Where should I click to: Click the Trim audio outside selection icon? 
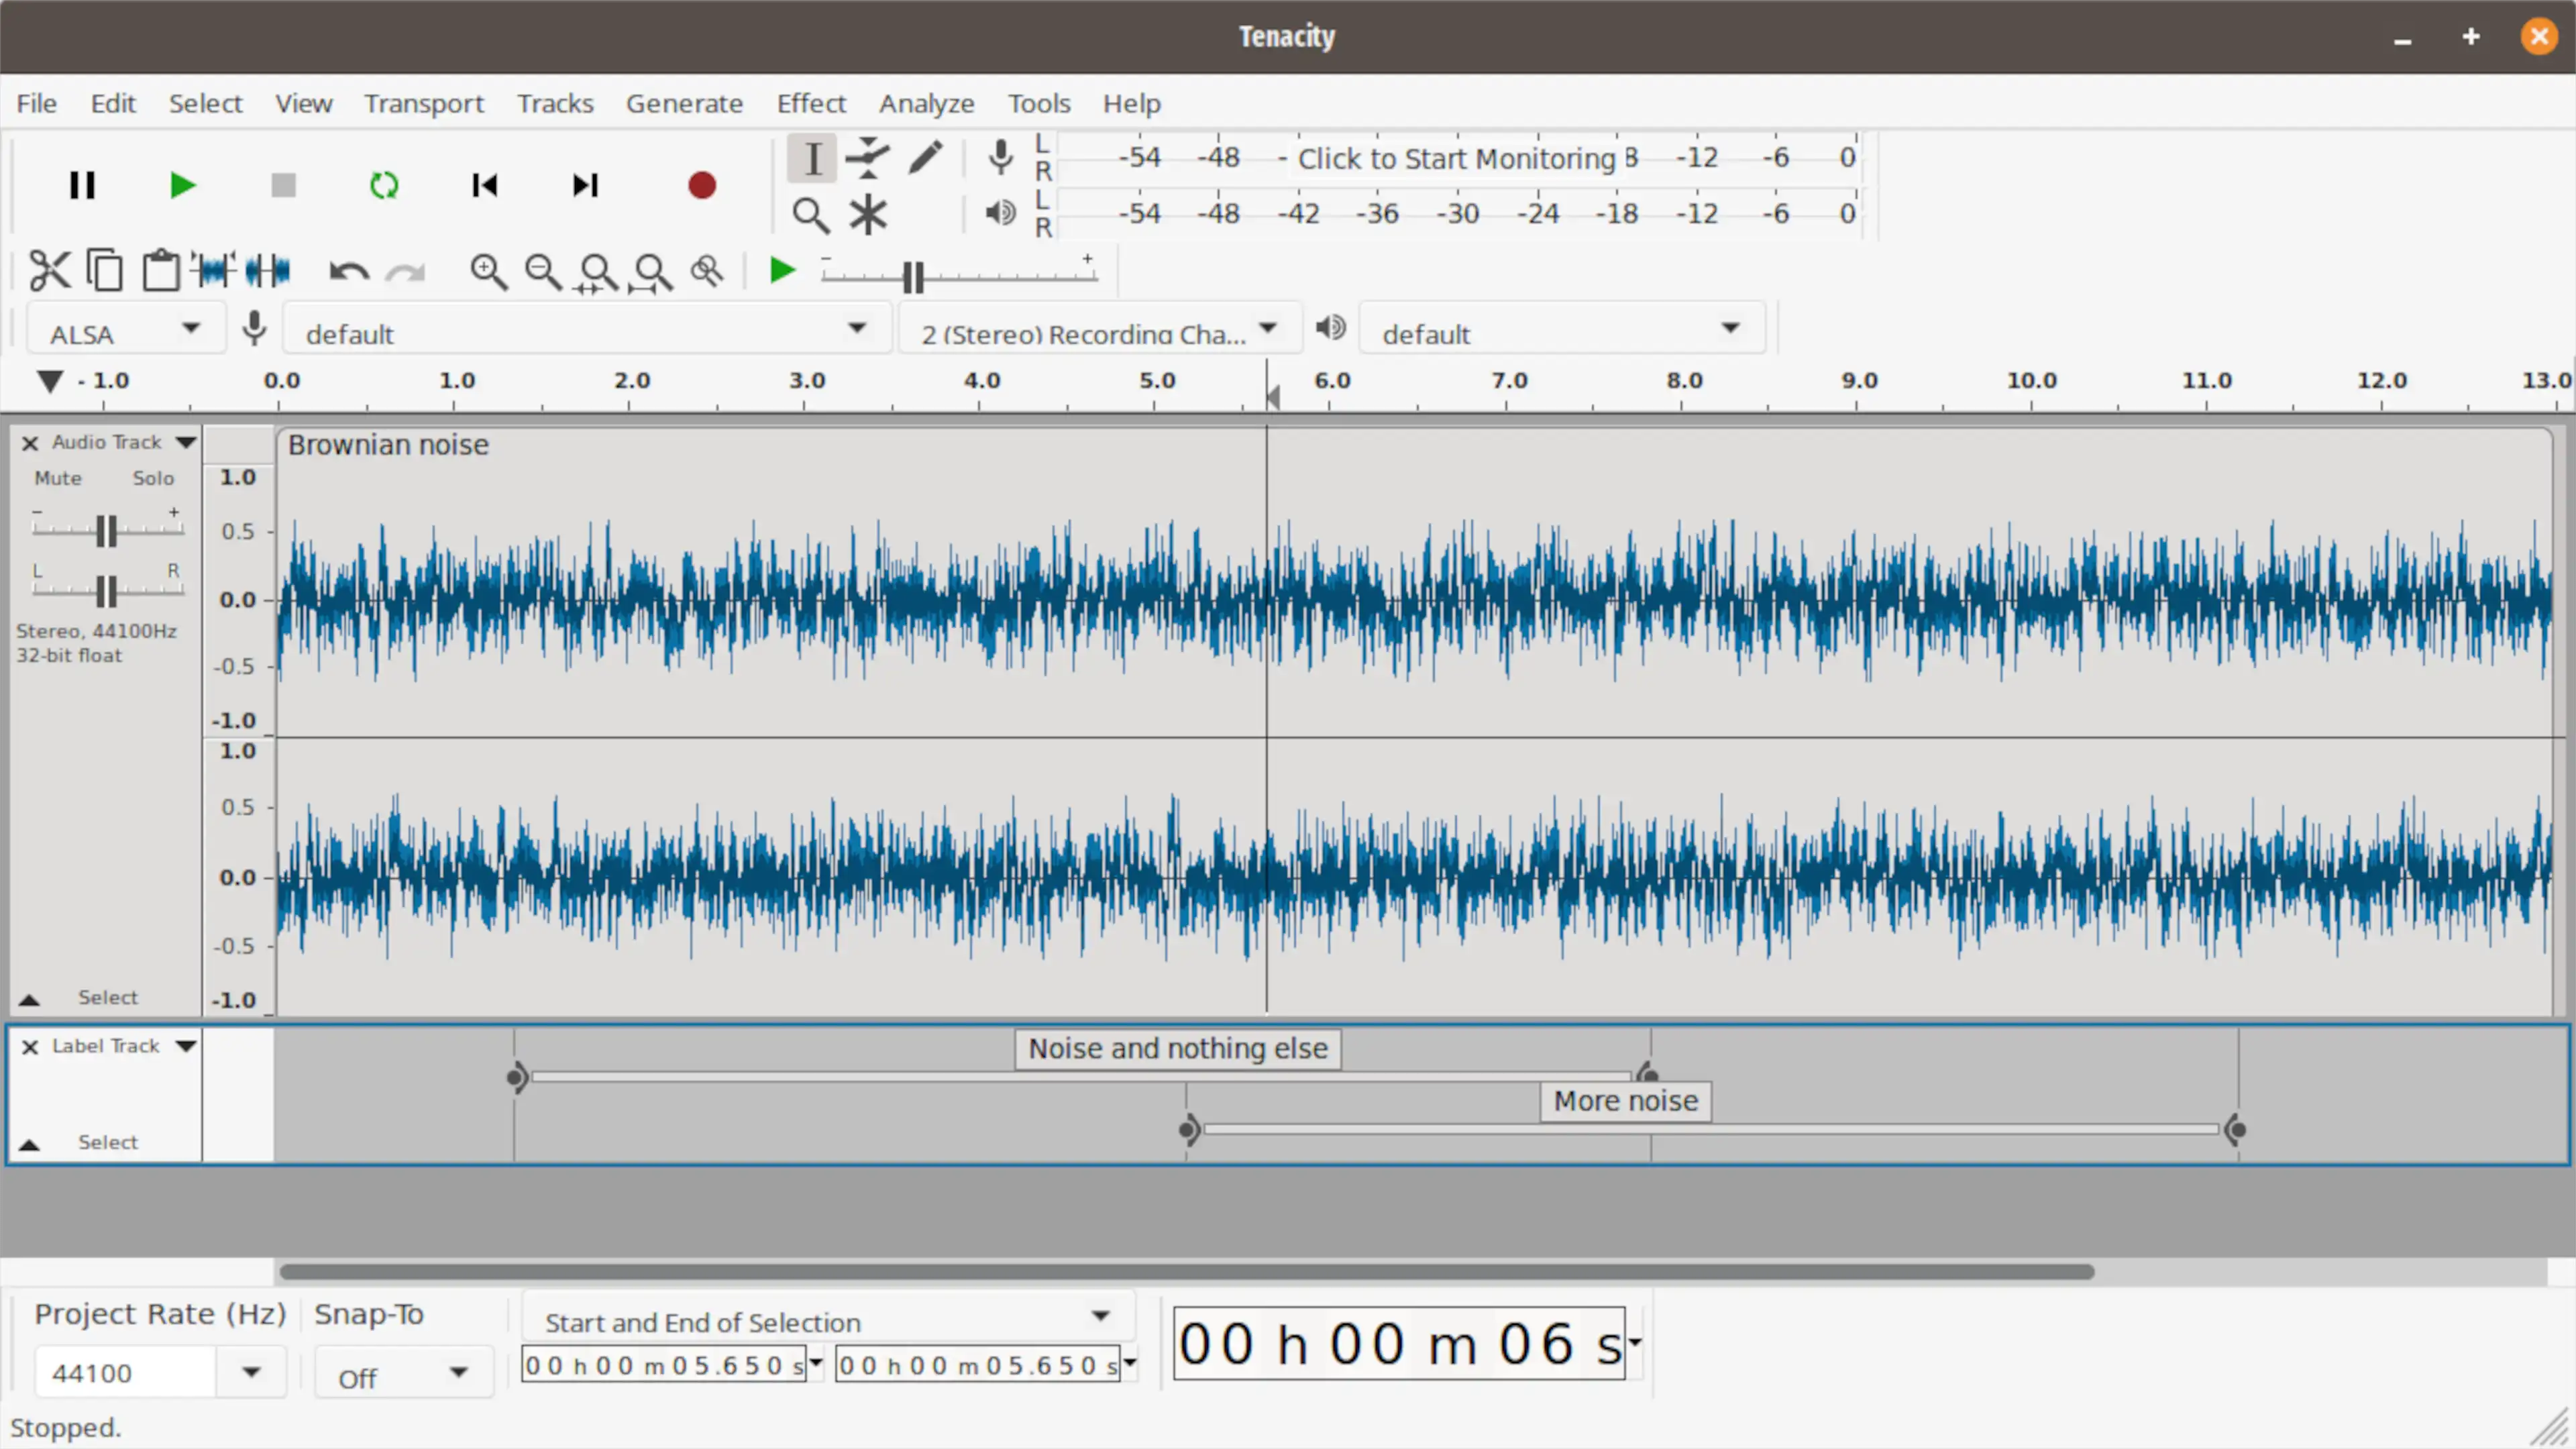(x=214, y=270)
